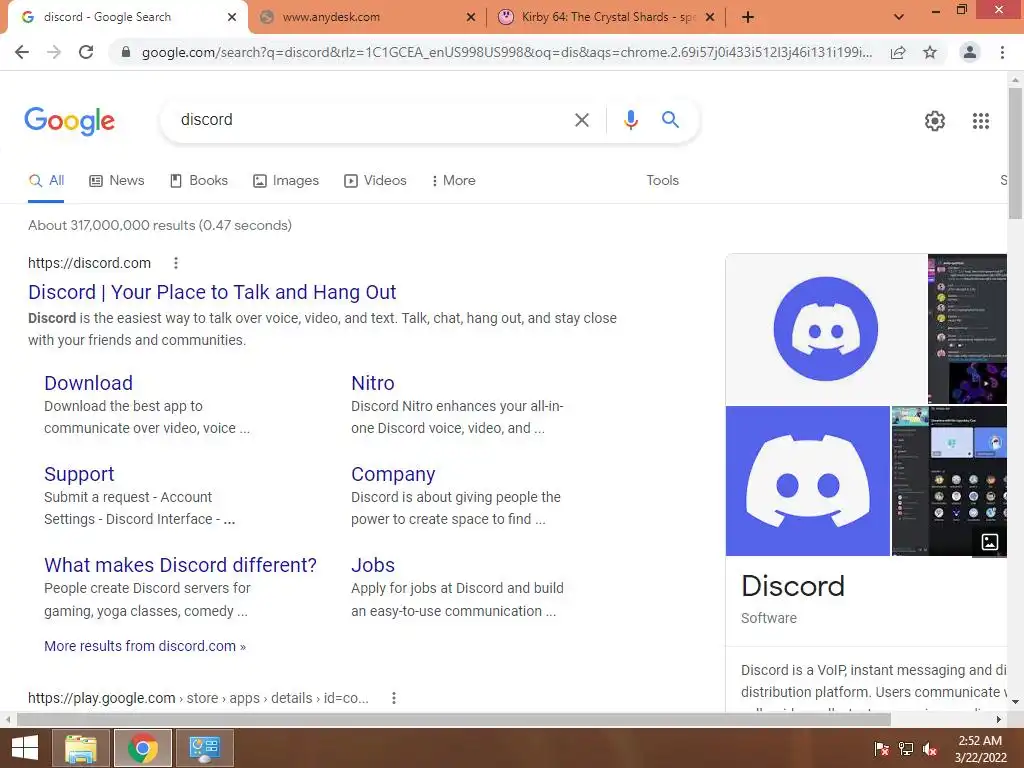Open search Tools options
Image resolution: width=1024 pixels, height=768 pixels.
(662, 181)
